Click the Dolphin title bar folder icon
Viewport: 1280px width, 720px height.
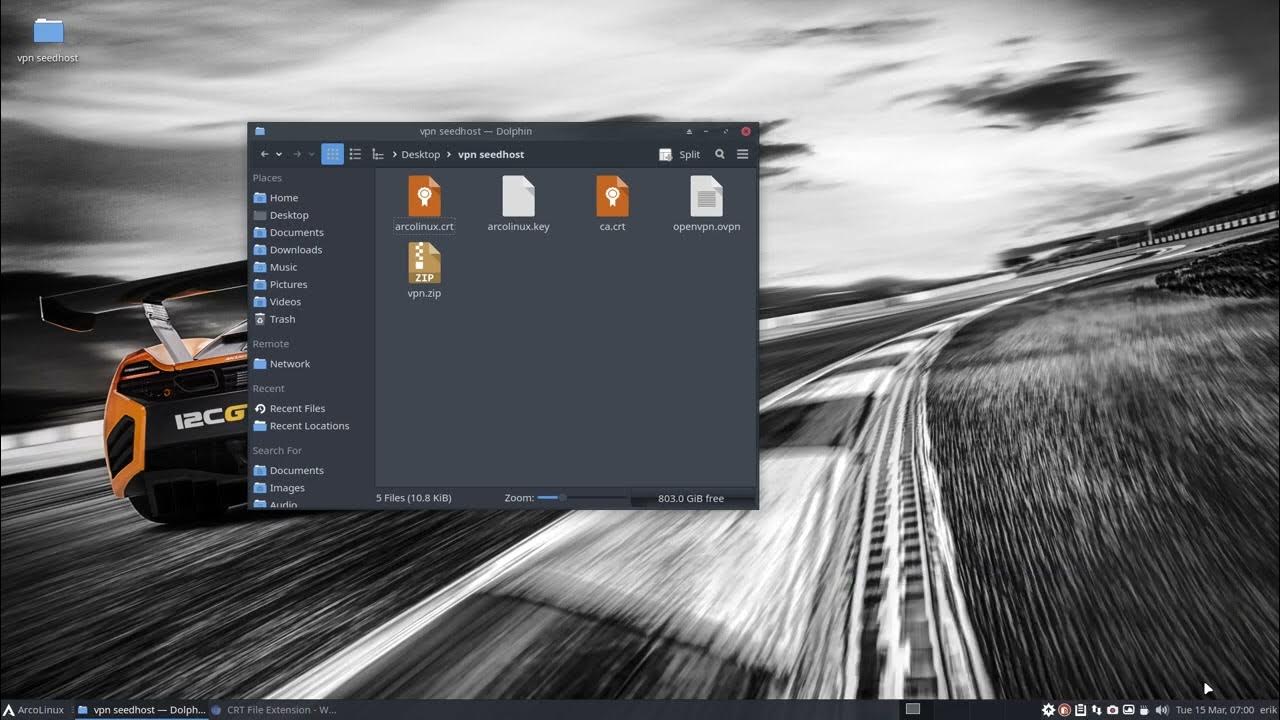point(260,131)
